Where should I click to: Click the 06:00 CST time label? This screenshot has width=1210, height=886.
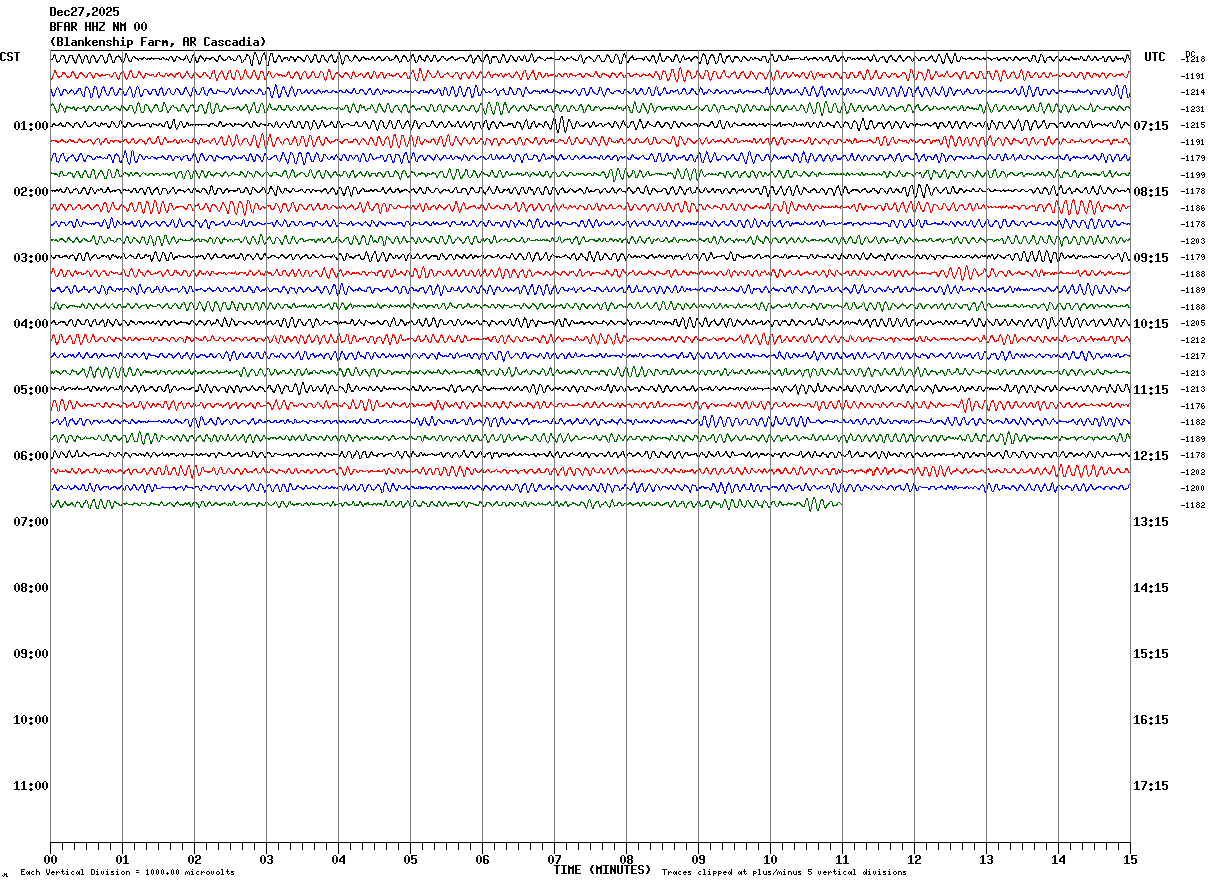[x=31, y=456]
